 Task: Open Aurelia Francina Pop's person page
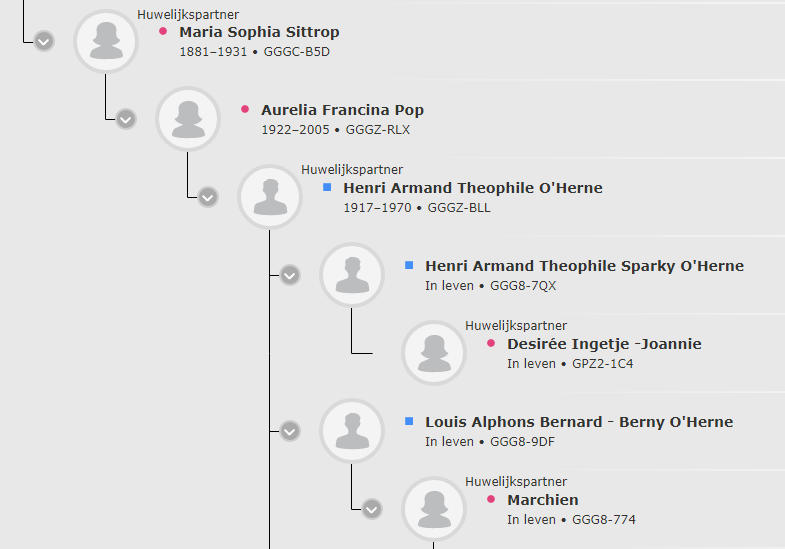(x=342, y=110)
